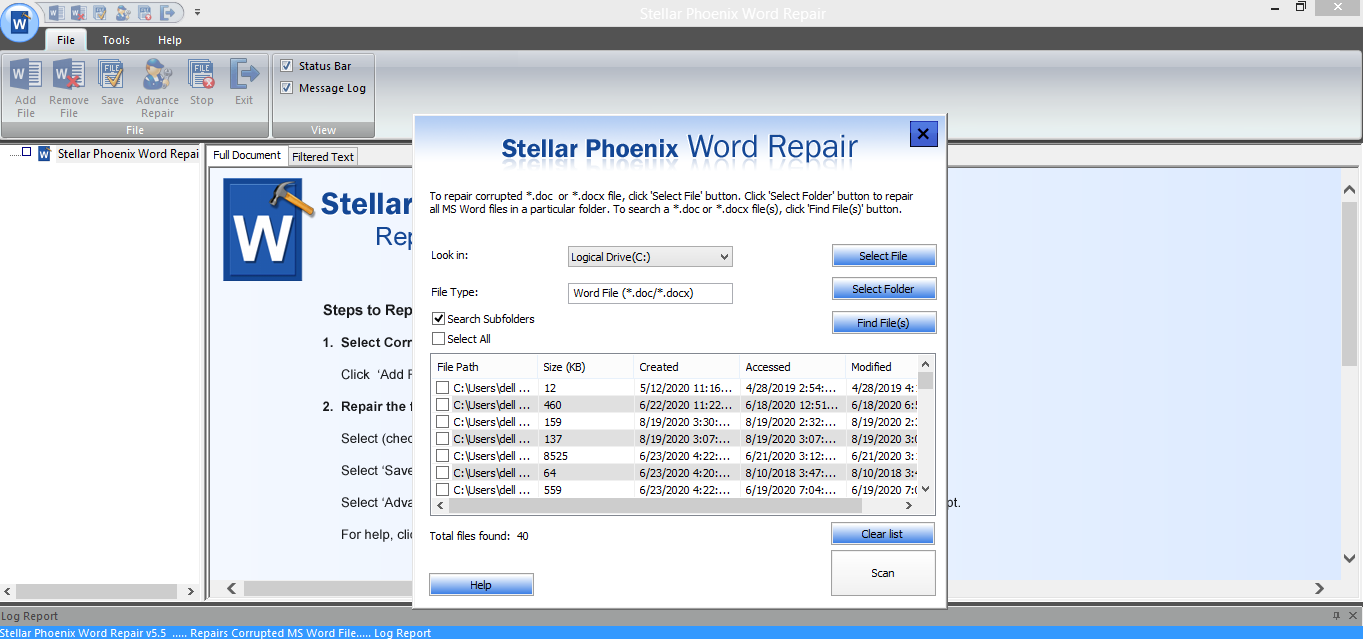The image size is (1363, 641).
Task: Open the File ribbon tab
Action: [x=66, y=40]
